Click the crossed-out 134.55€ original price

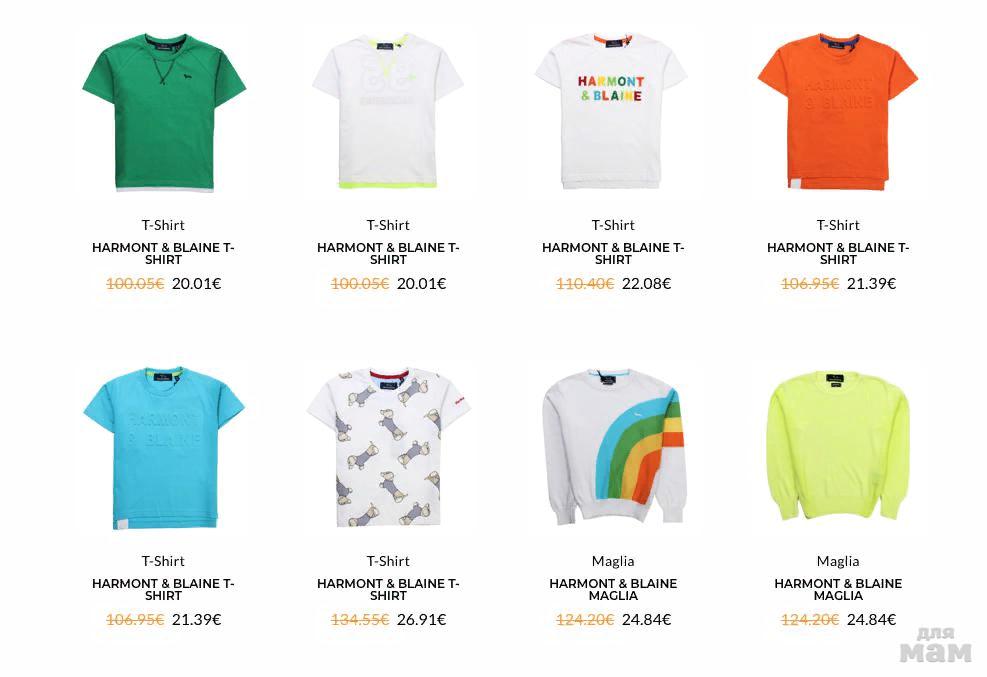pos(360,620)
